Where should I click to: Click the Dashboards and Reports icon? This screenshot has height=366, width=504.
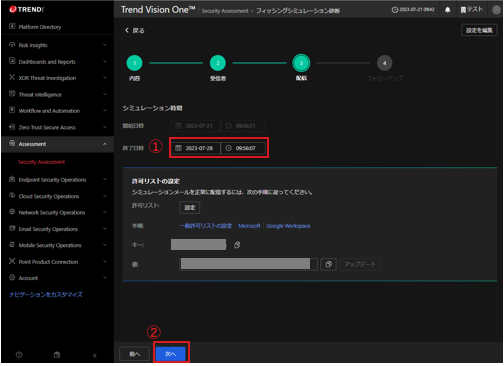(x=12, y=61)
